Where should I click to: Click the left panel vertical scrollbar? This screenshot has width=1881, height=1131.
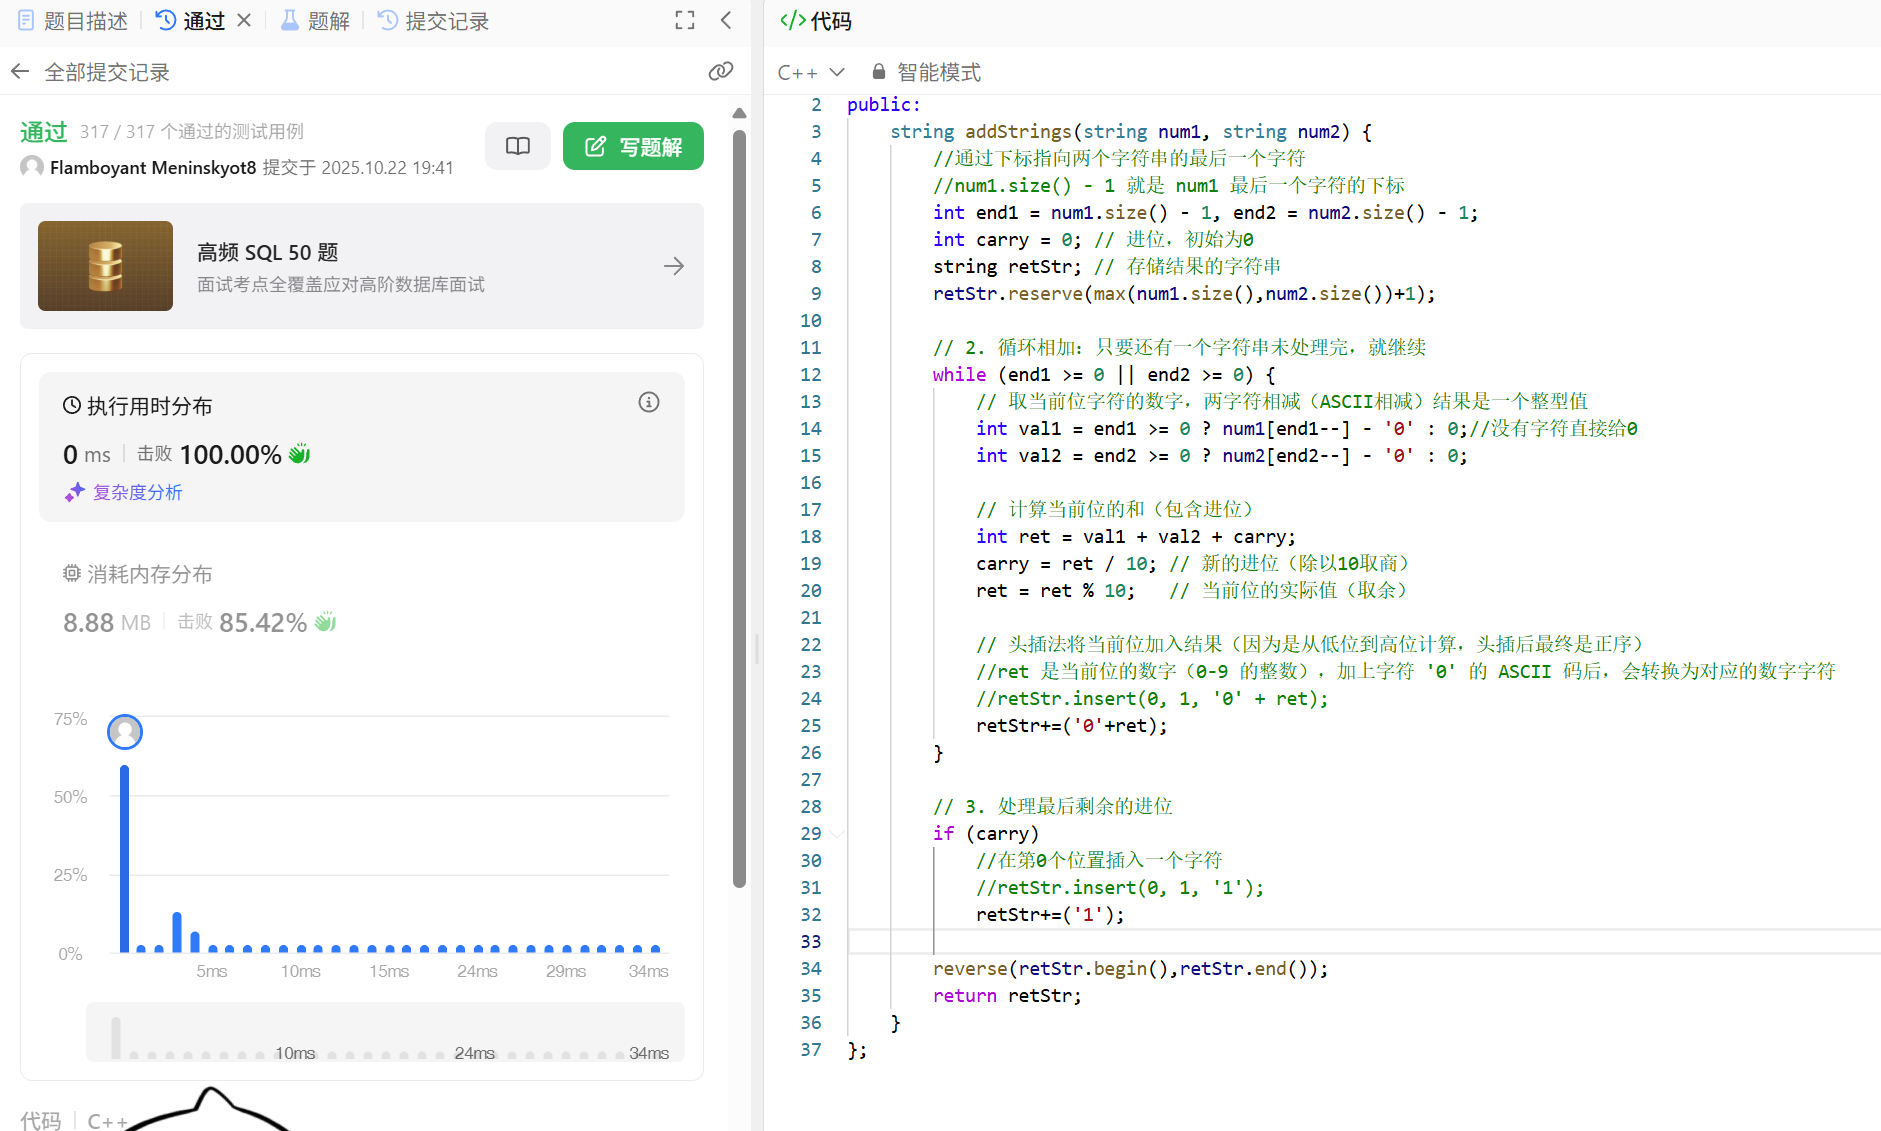pos(740,508)
